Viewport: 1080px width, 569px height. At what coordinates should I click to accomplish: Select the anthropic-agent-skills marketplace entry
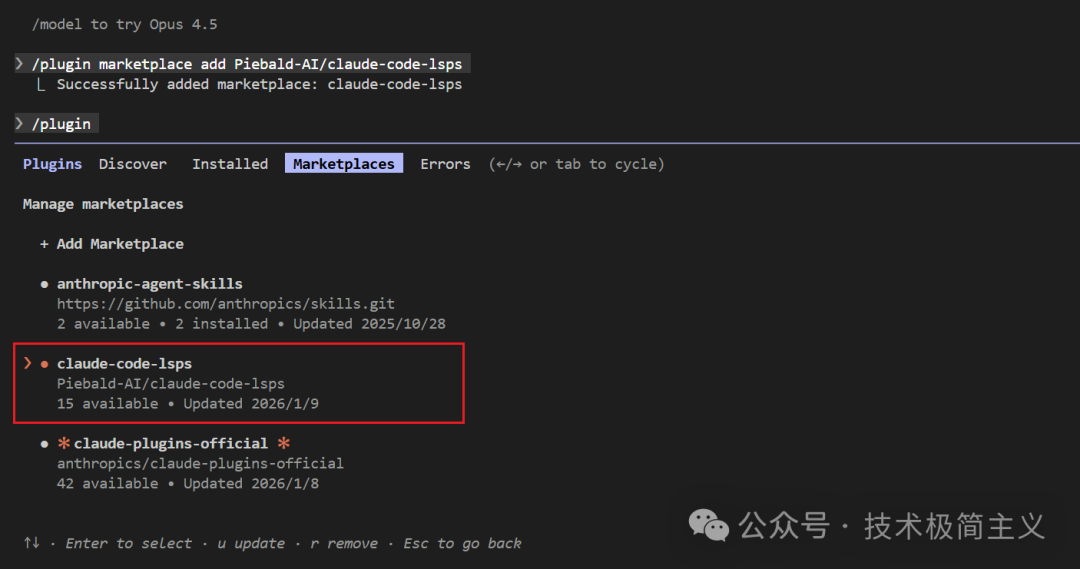pyautogui.click(x=149, y=284)
